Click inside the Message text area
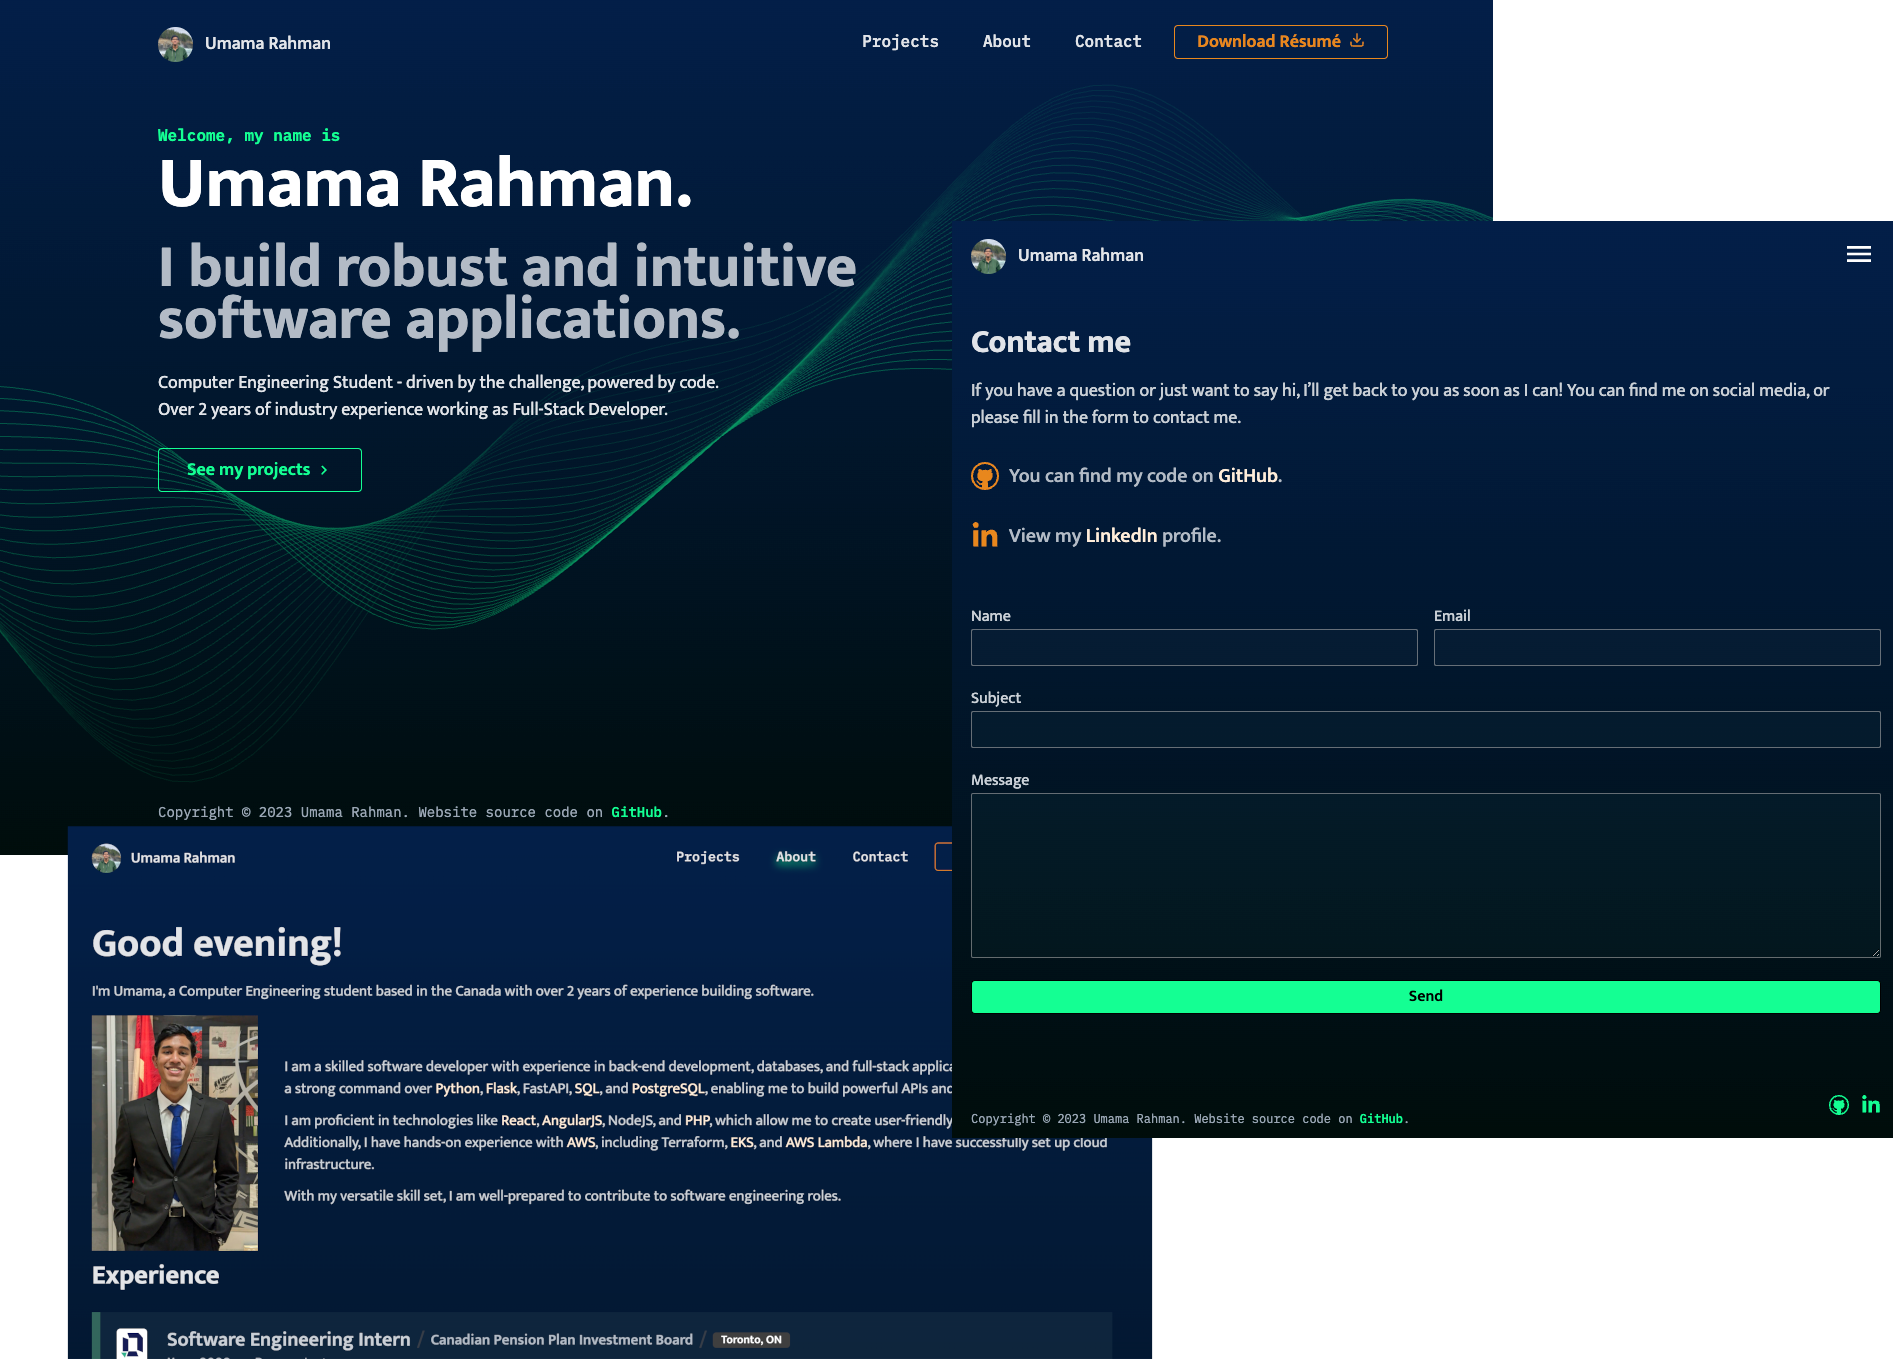 point(1425,875)
